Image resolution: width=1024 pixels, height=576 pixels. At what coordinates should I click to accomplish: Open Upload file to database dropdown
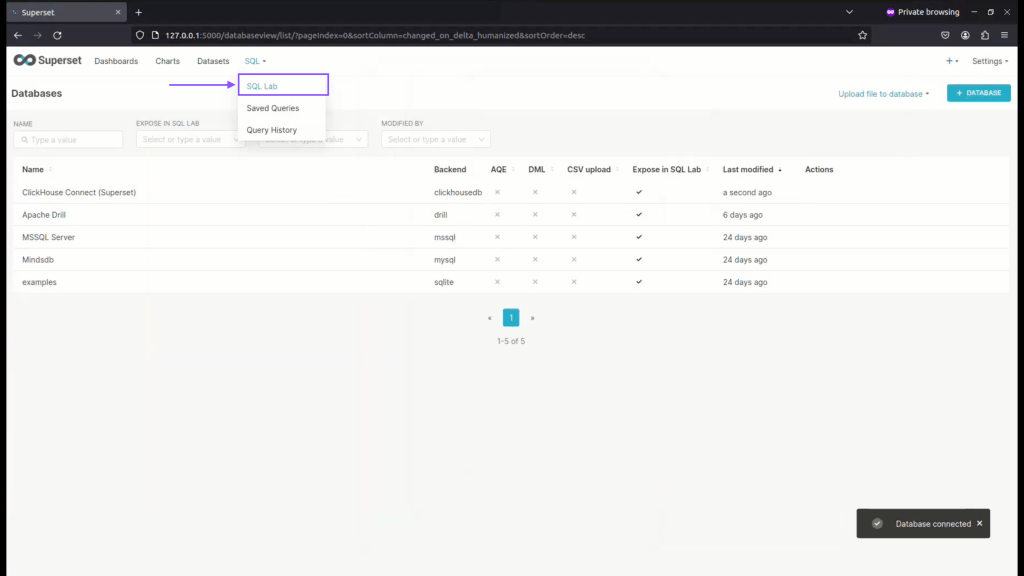tap(883, 94)
